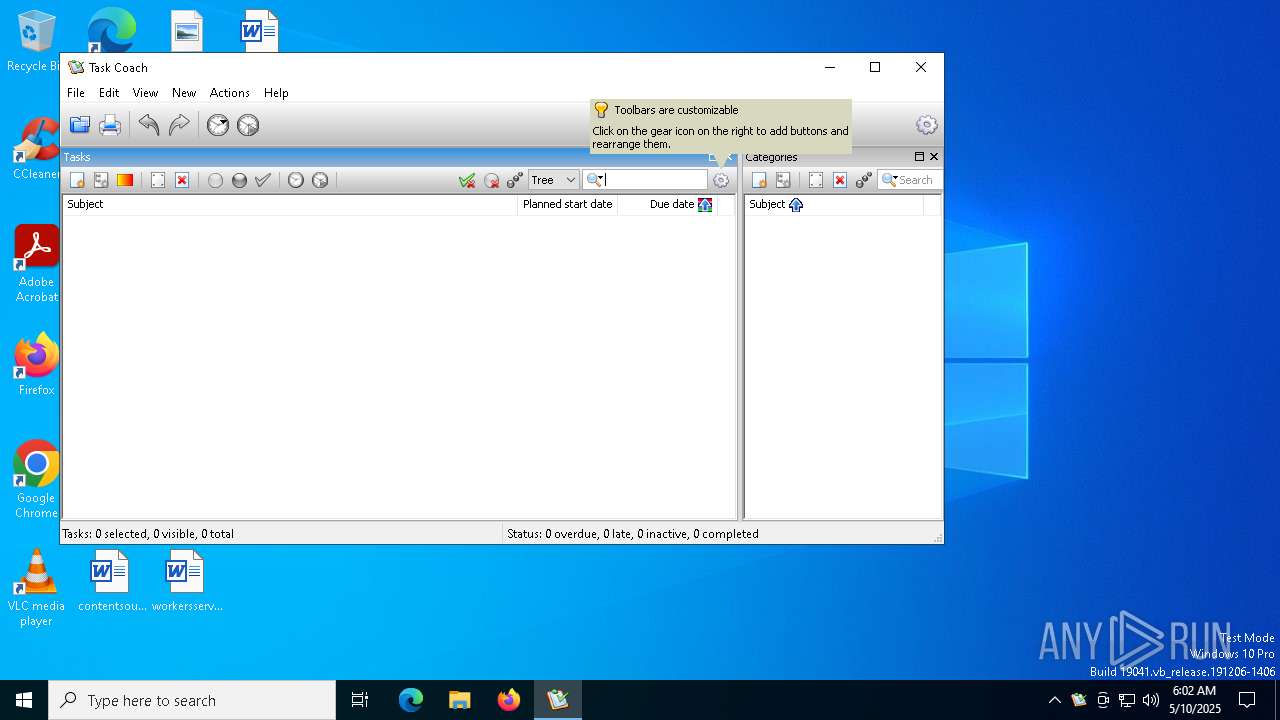Viewport: 1280px width, 720px height.
Task: Click the Undo arrow icon
Action: (149, 125)
